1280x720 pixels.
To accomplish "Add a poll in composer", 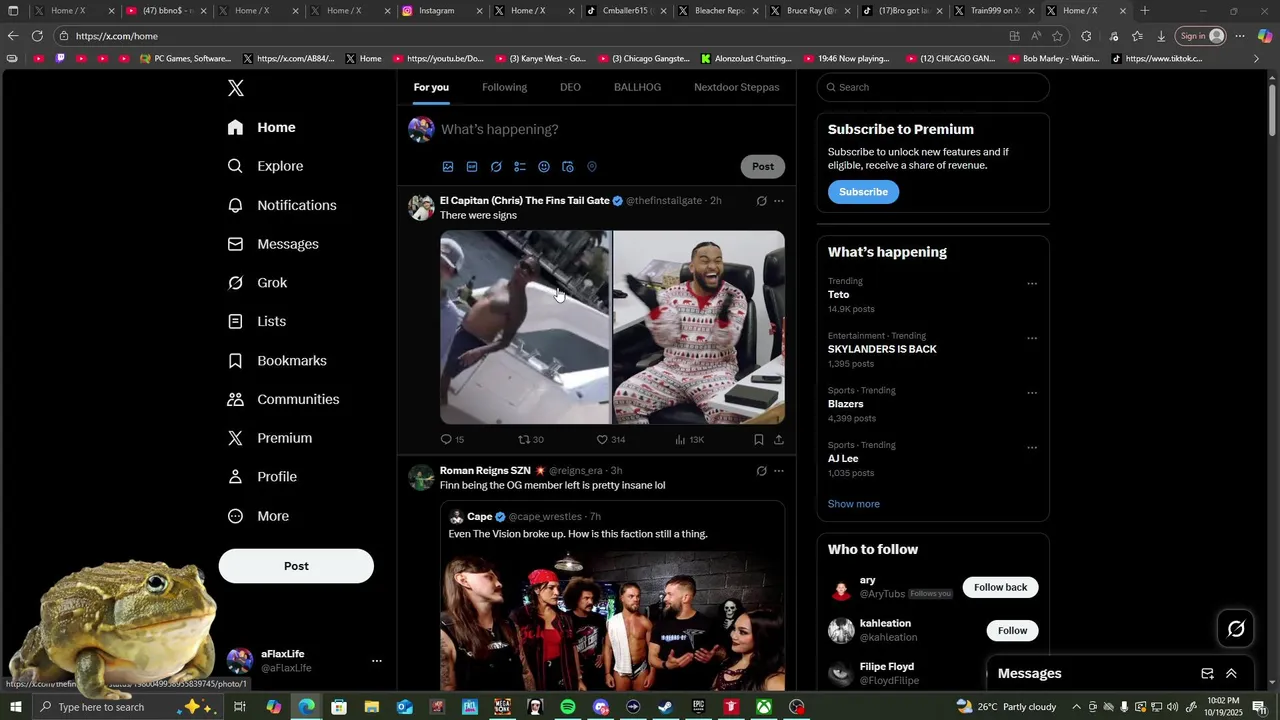I will [520, 167].
